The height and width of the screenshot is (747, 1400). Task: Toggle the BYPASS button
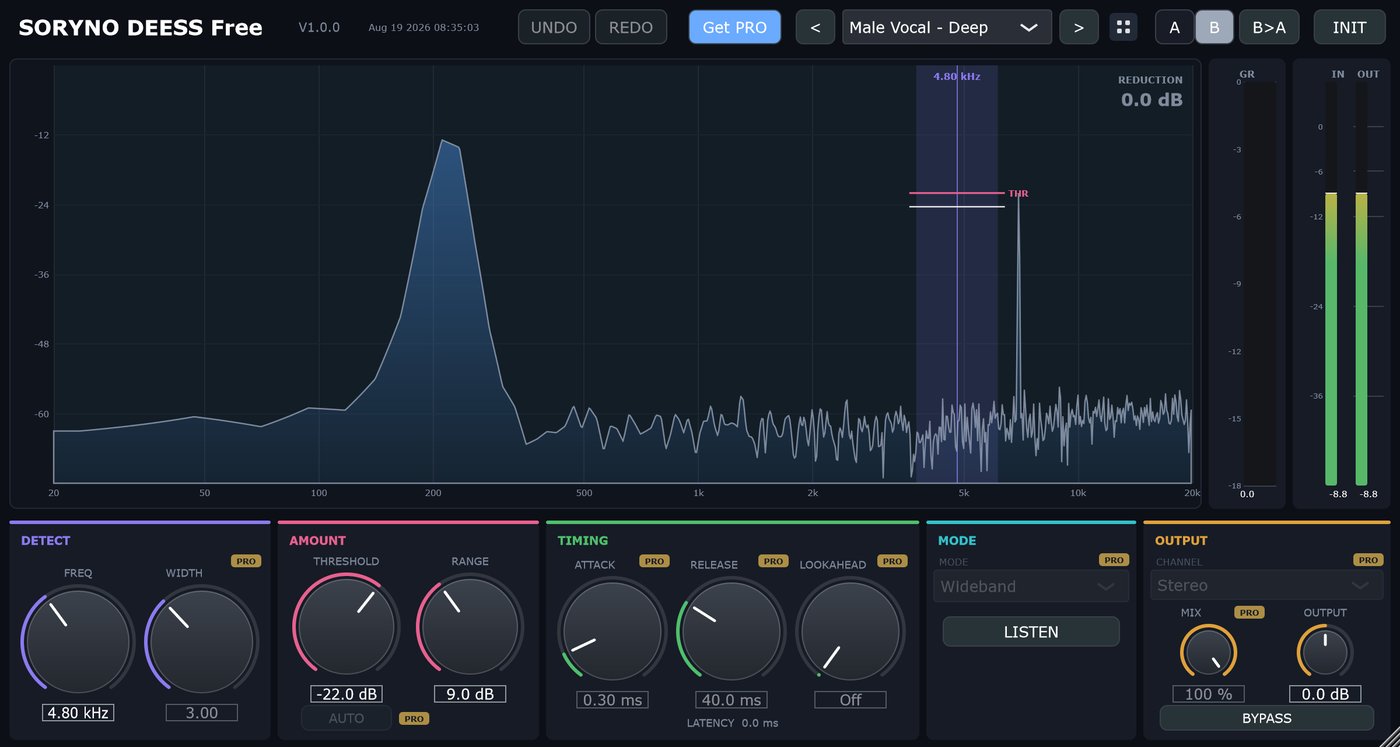(x=1267, y=718)
